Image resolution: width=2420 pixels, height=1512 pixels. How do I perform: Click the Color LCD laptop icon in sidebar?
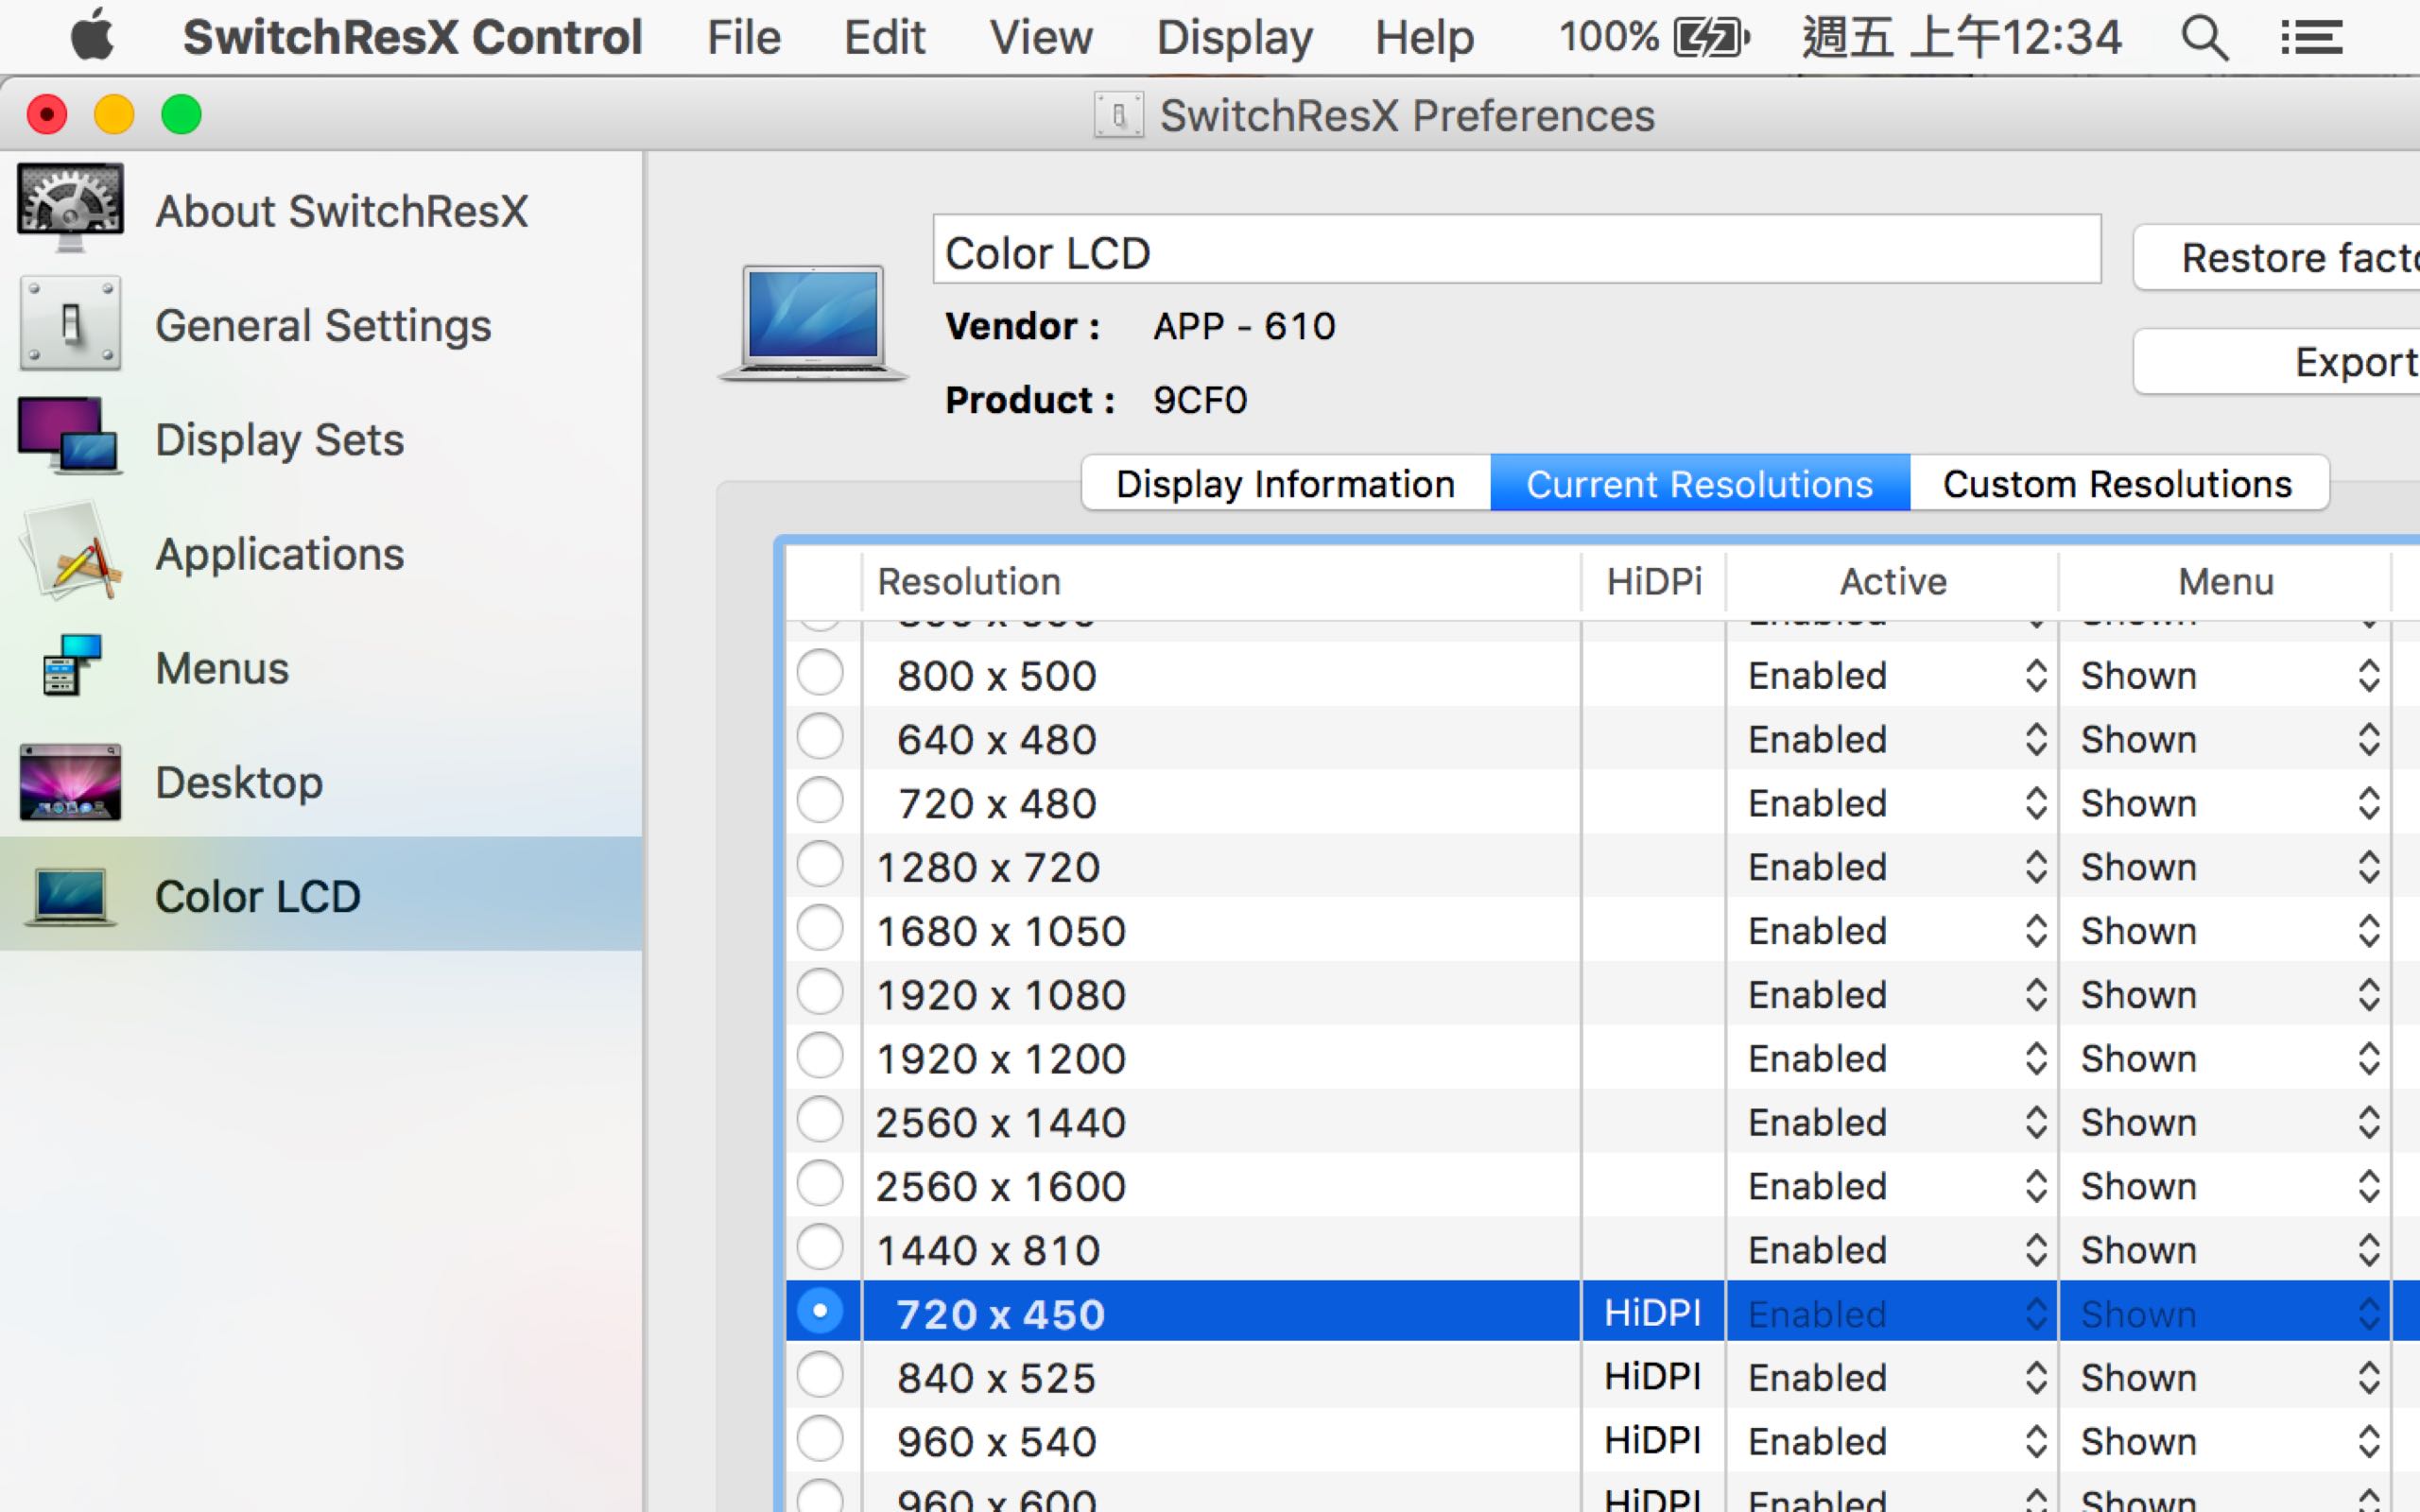coord(70,896)
